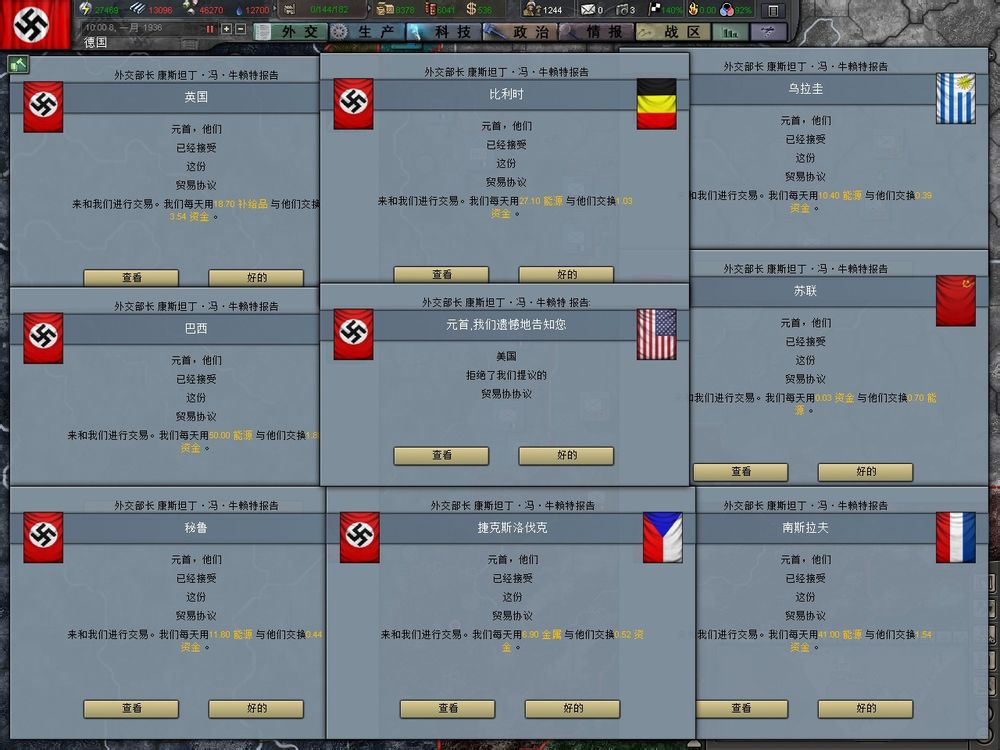Open the 政治 politics tab
1000x750 pixels.
520,31
